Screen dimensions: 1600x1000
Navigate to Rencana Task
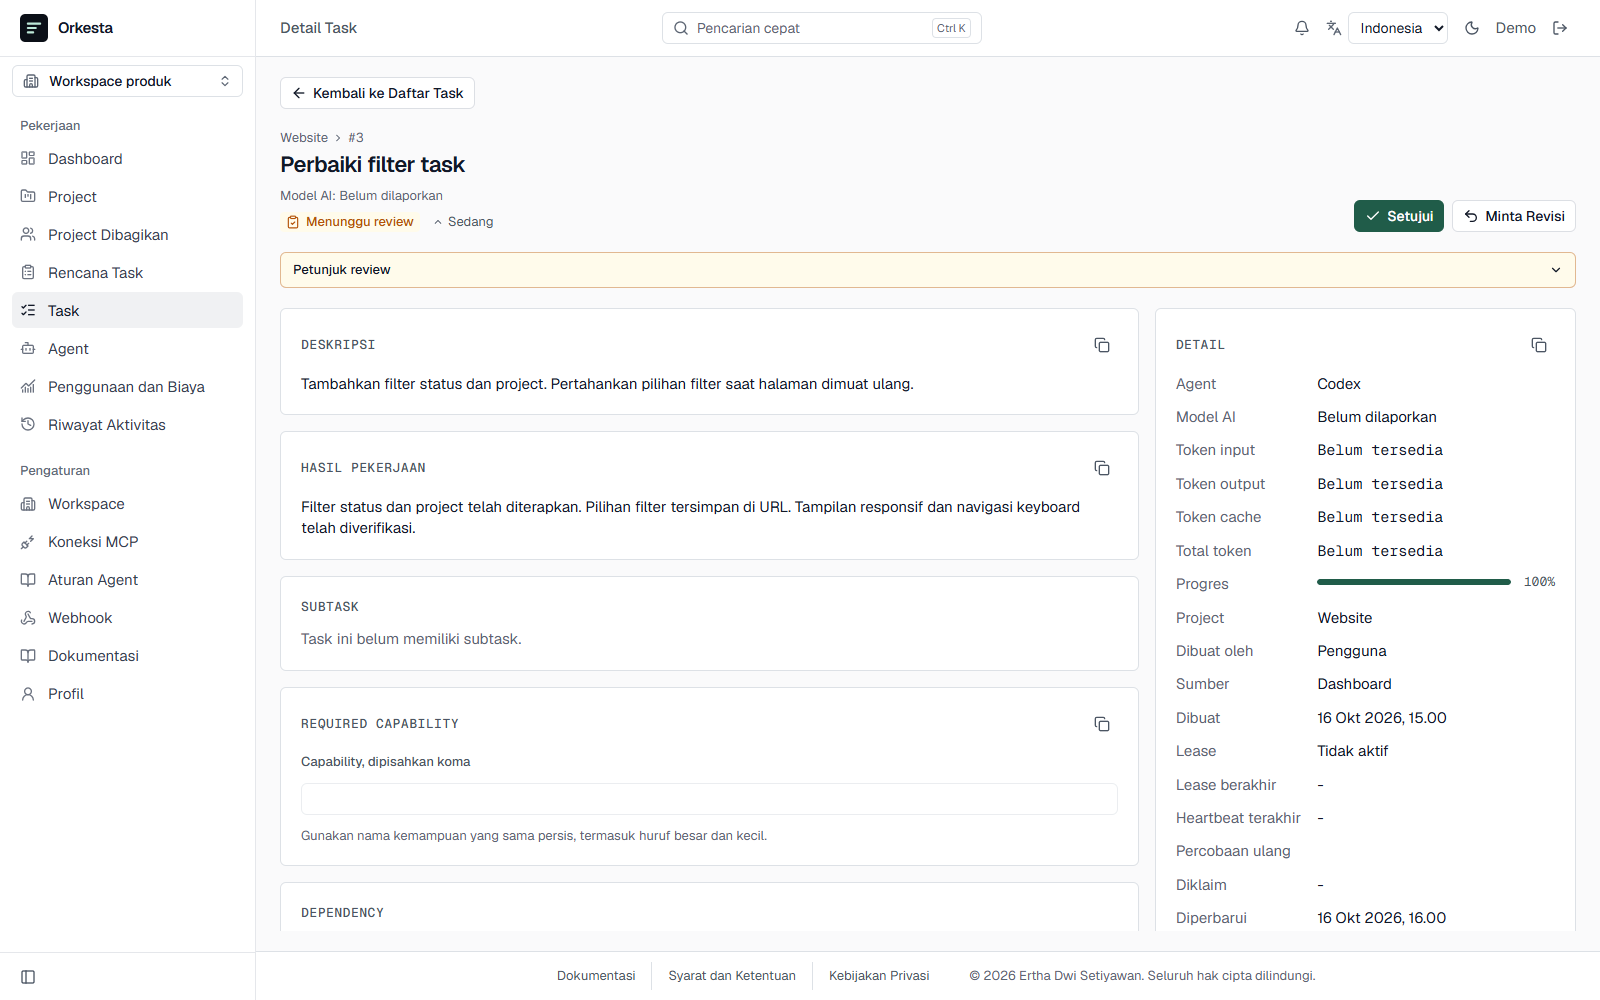[x=127, y=273]
